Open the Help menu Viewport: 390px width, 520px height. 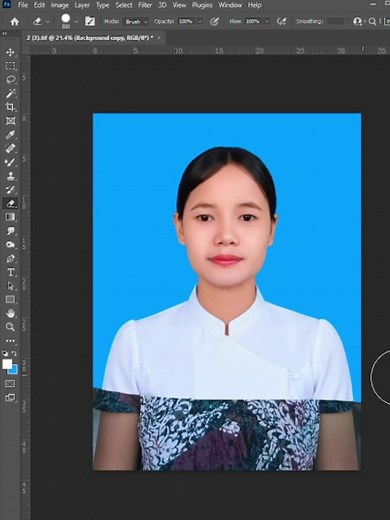tap(254, 5)
